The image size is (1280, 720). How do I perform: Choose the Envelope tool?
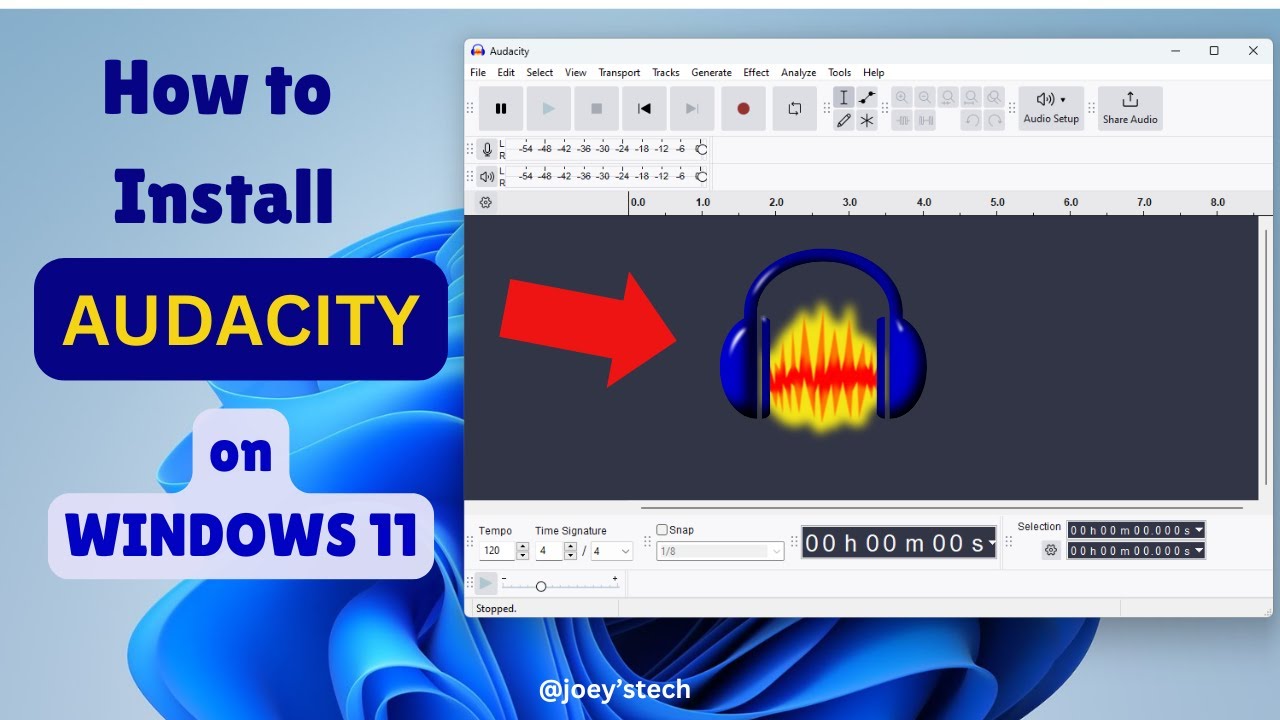coord(867,97)
